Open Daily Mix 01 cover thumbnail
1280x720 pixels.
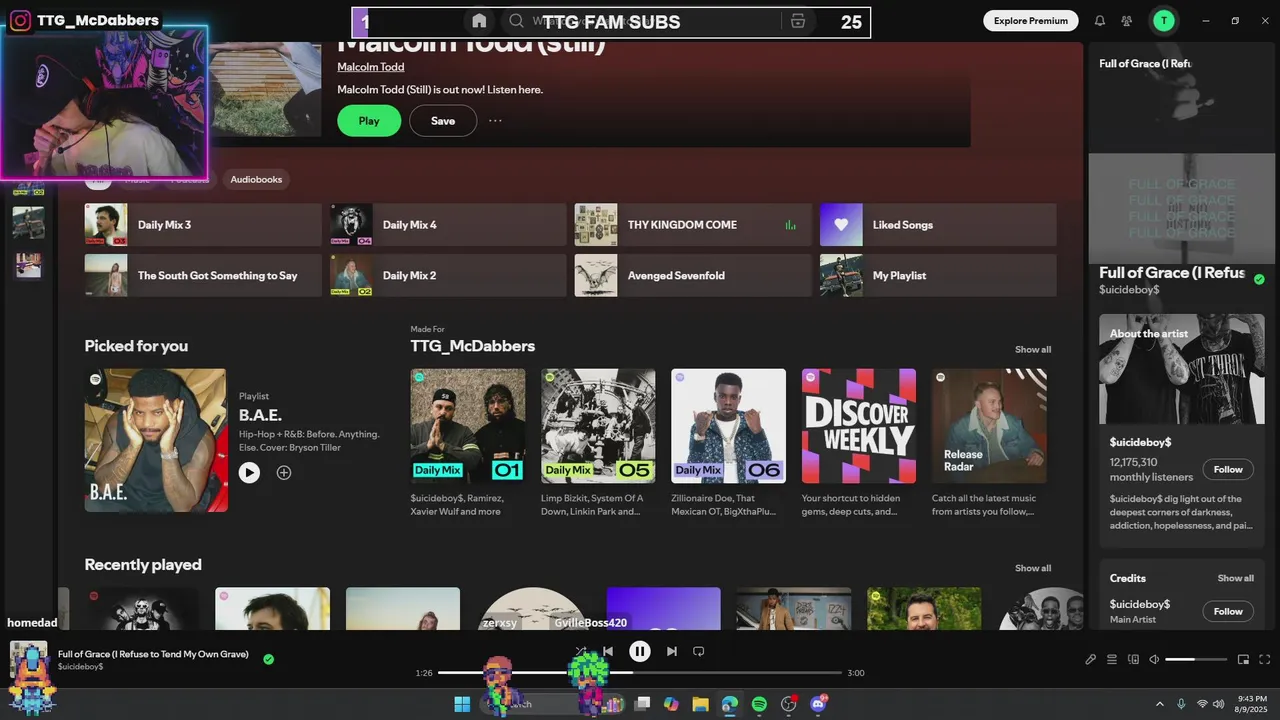click(468, 426)
